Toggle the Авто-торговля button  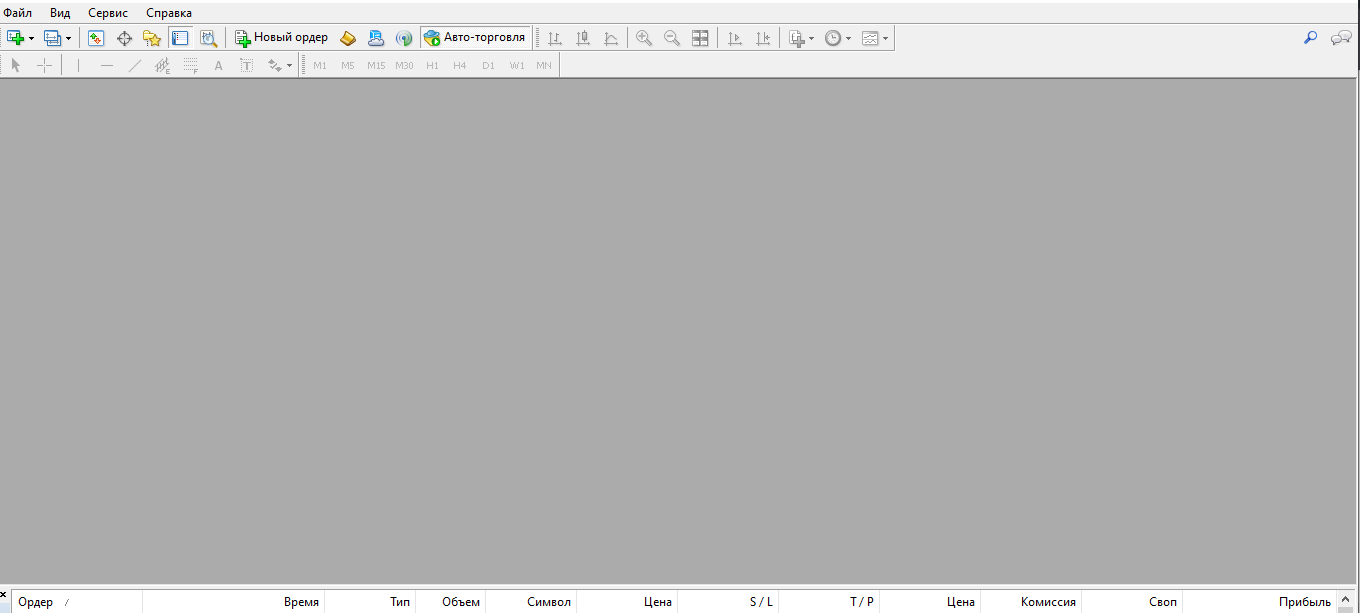[475, 38]
